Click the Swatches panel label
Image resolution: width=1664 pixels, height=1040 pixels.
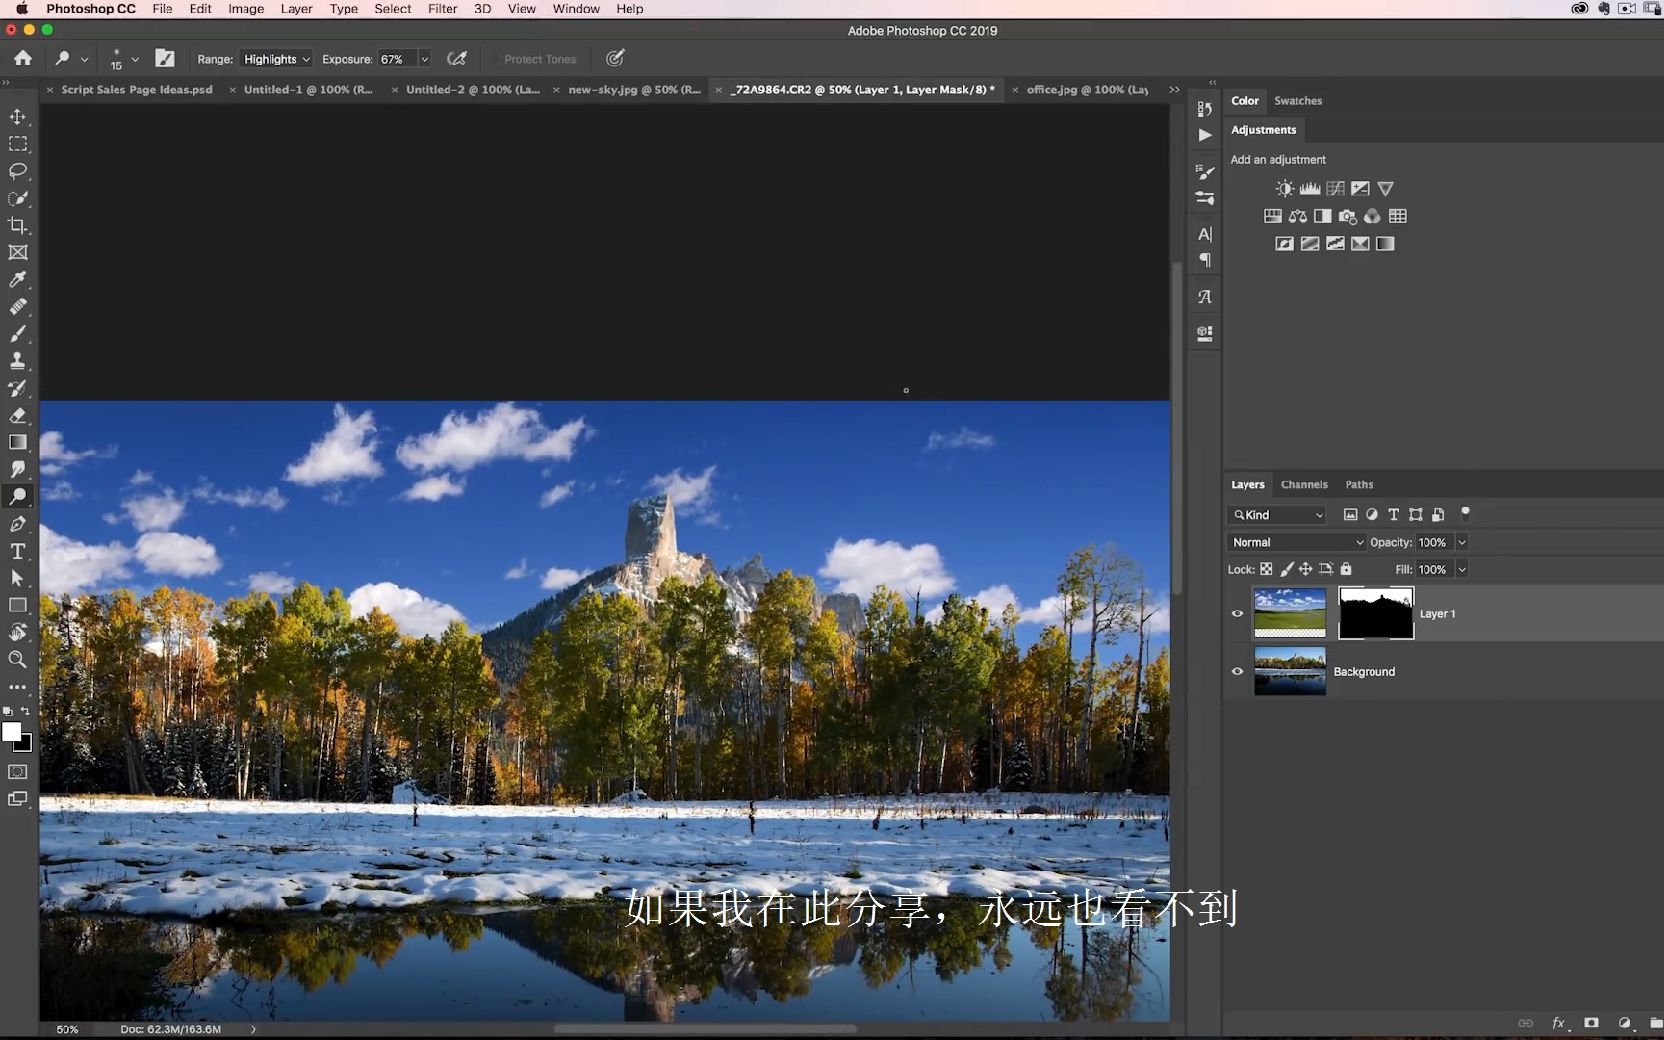point(1297,101)
